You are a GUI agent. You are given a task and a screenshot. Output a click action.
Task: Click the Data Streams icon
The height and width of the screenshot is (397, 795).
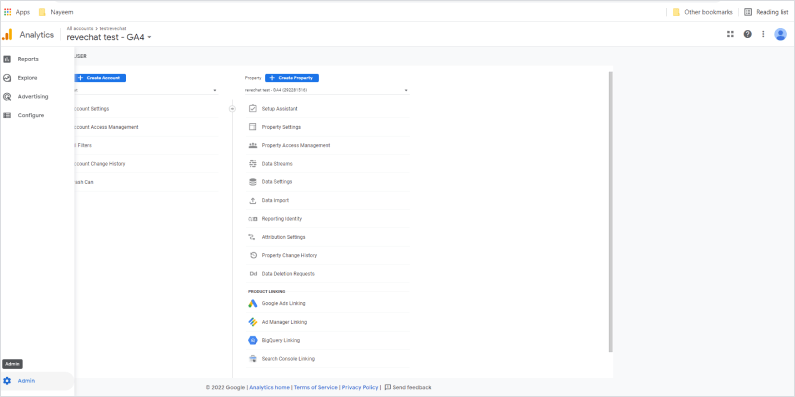pos(253,164)
